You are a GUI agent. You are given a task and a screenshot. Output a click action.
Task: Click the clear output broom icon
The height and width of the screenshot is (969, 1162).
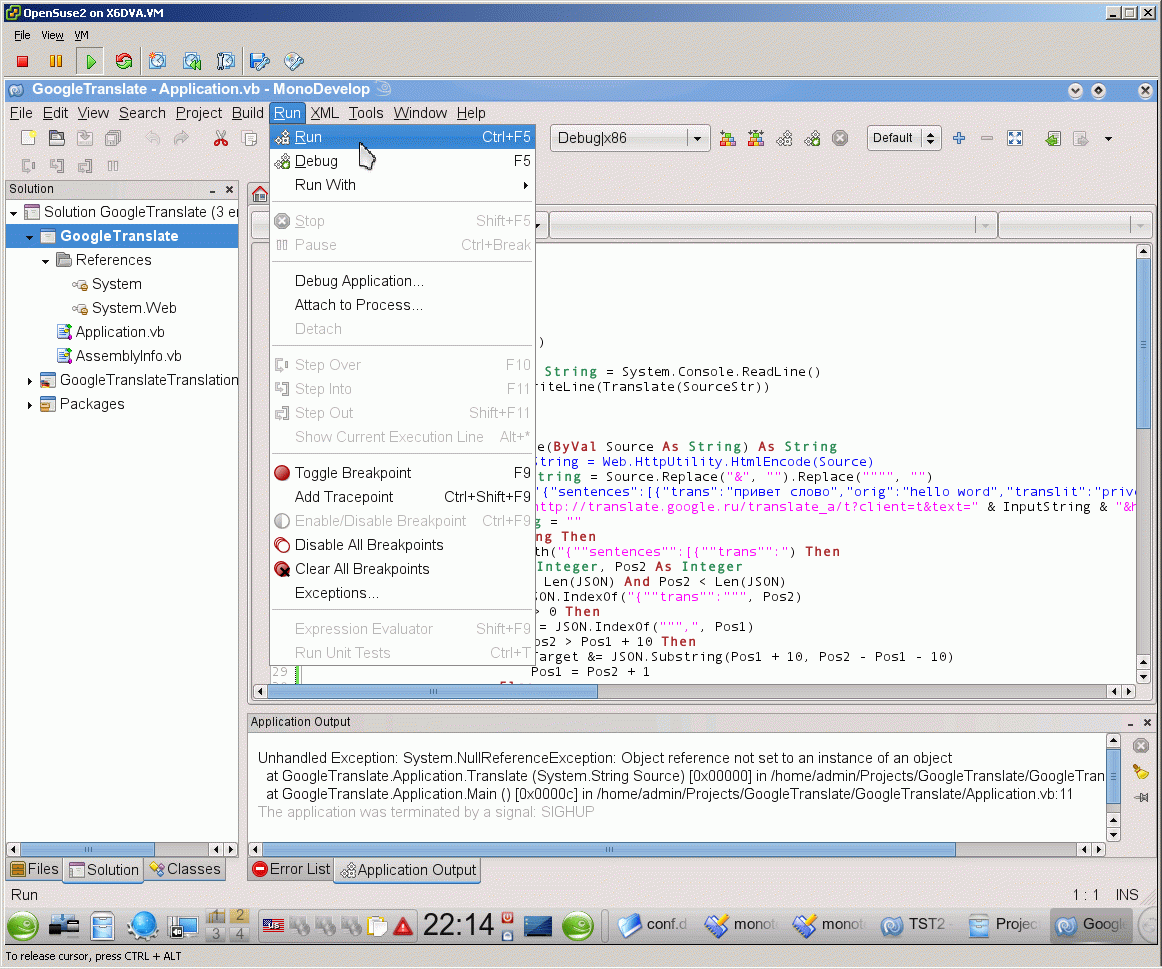click(x=1141, y=772)
